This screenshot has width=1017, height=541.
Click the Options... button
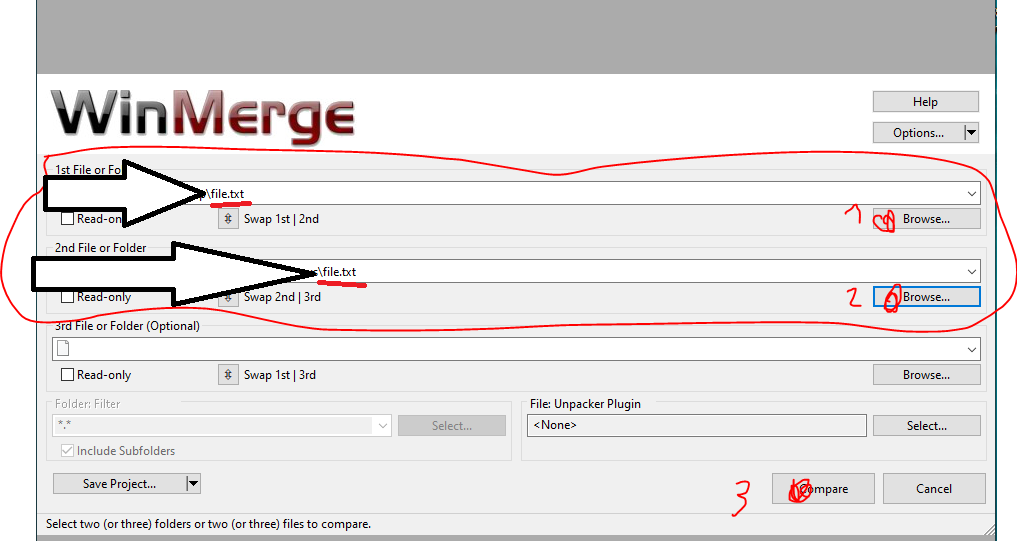point(918,132)
